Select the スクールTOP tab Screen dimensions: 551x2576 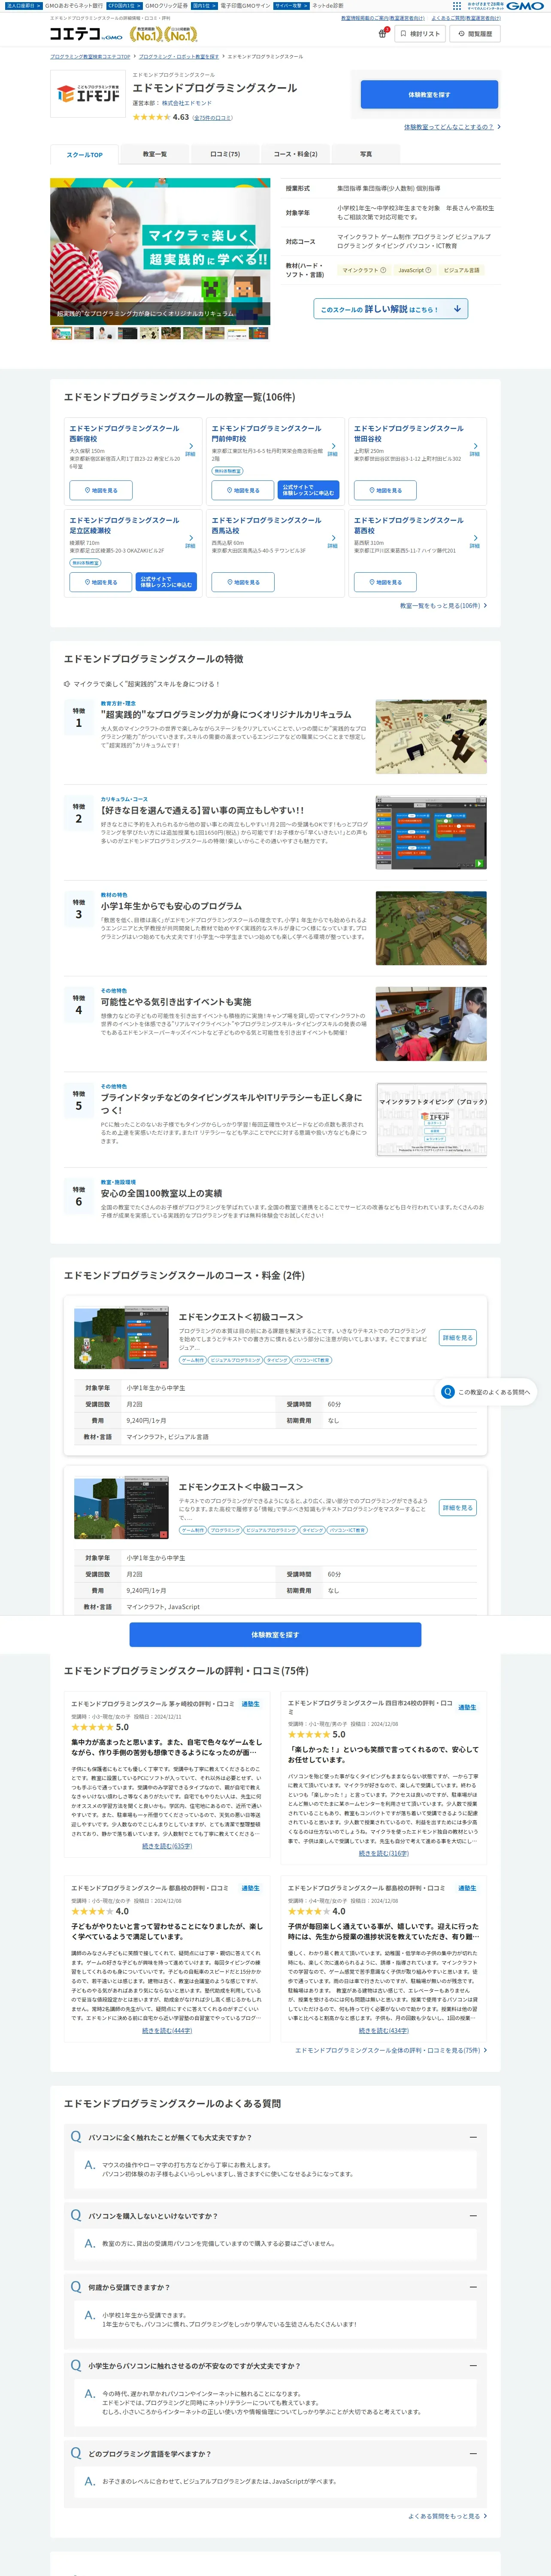point(84,154)
